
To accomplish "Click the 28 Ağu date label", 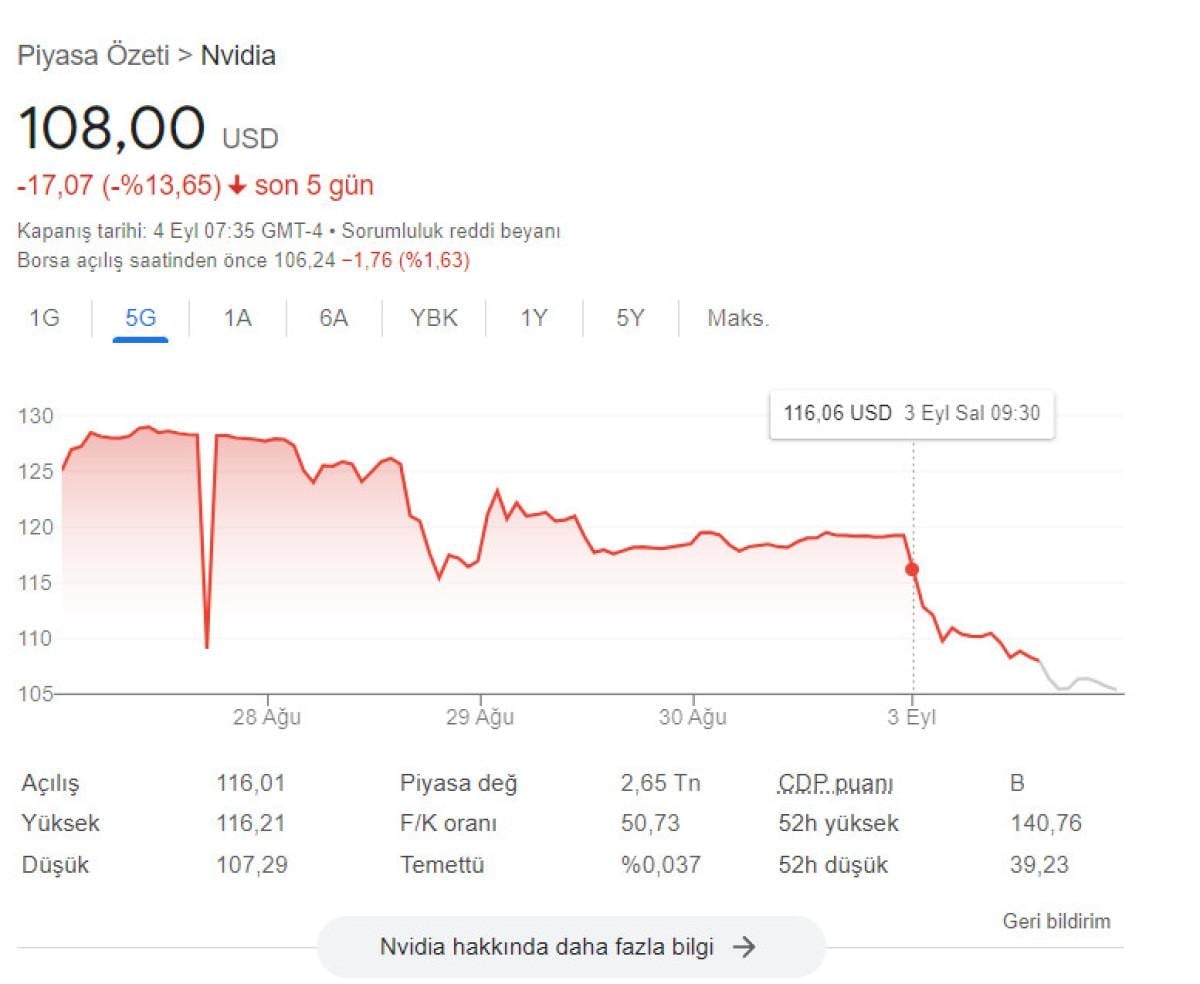I will point(267,717).
